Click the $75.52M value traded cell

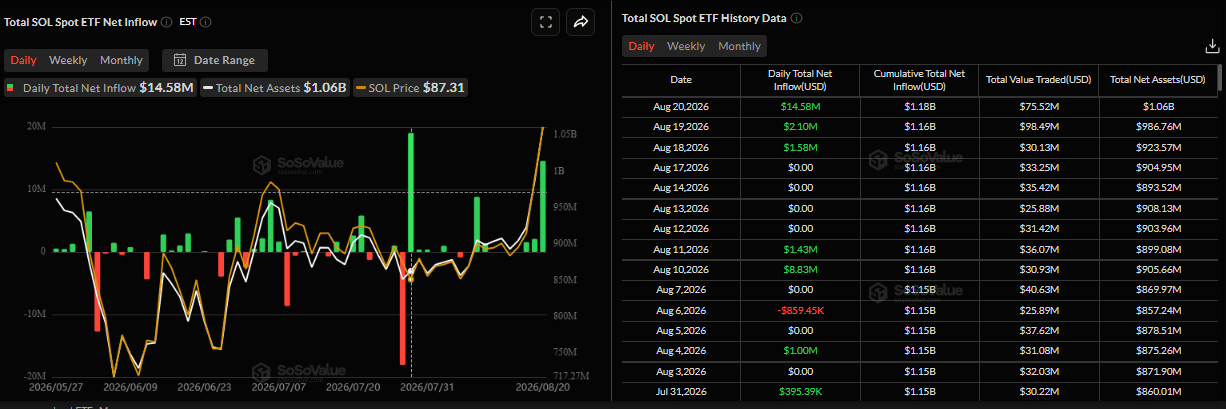(1038, 106)
